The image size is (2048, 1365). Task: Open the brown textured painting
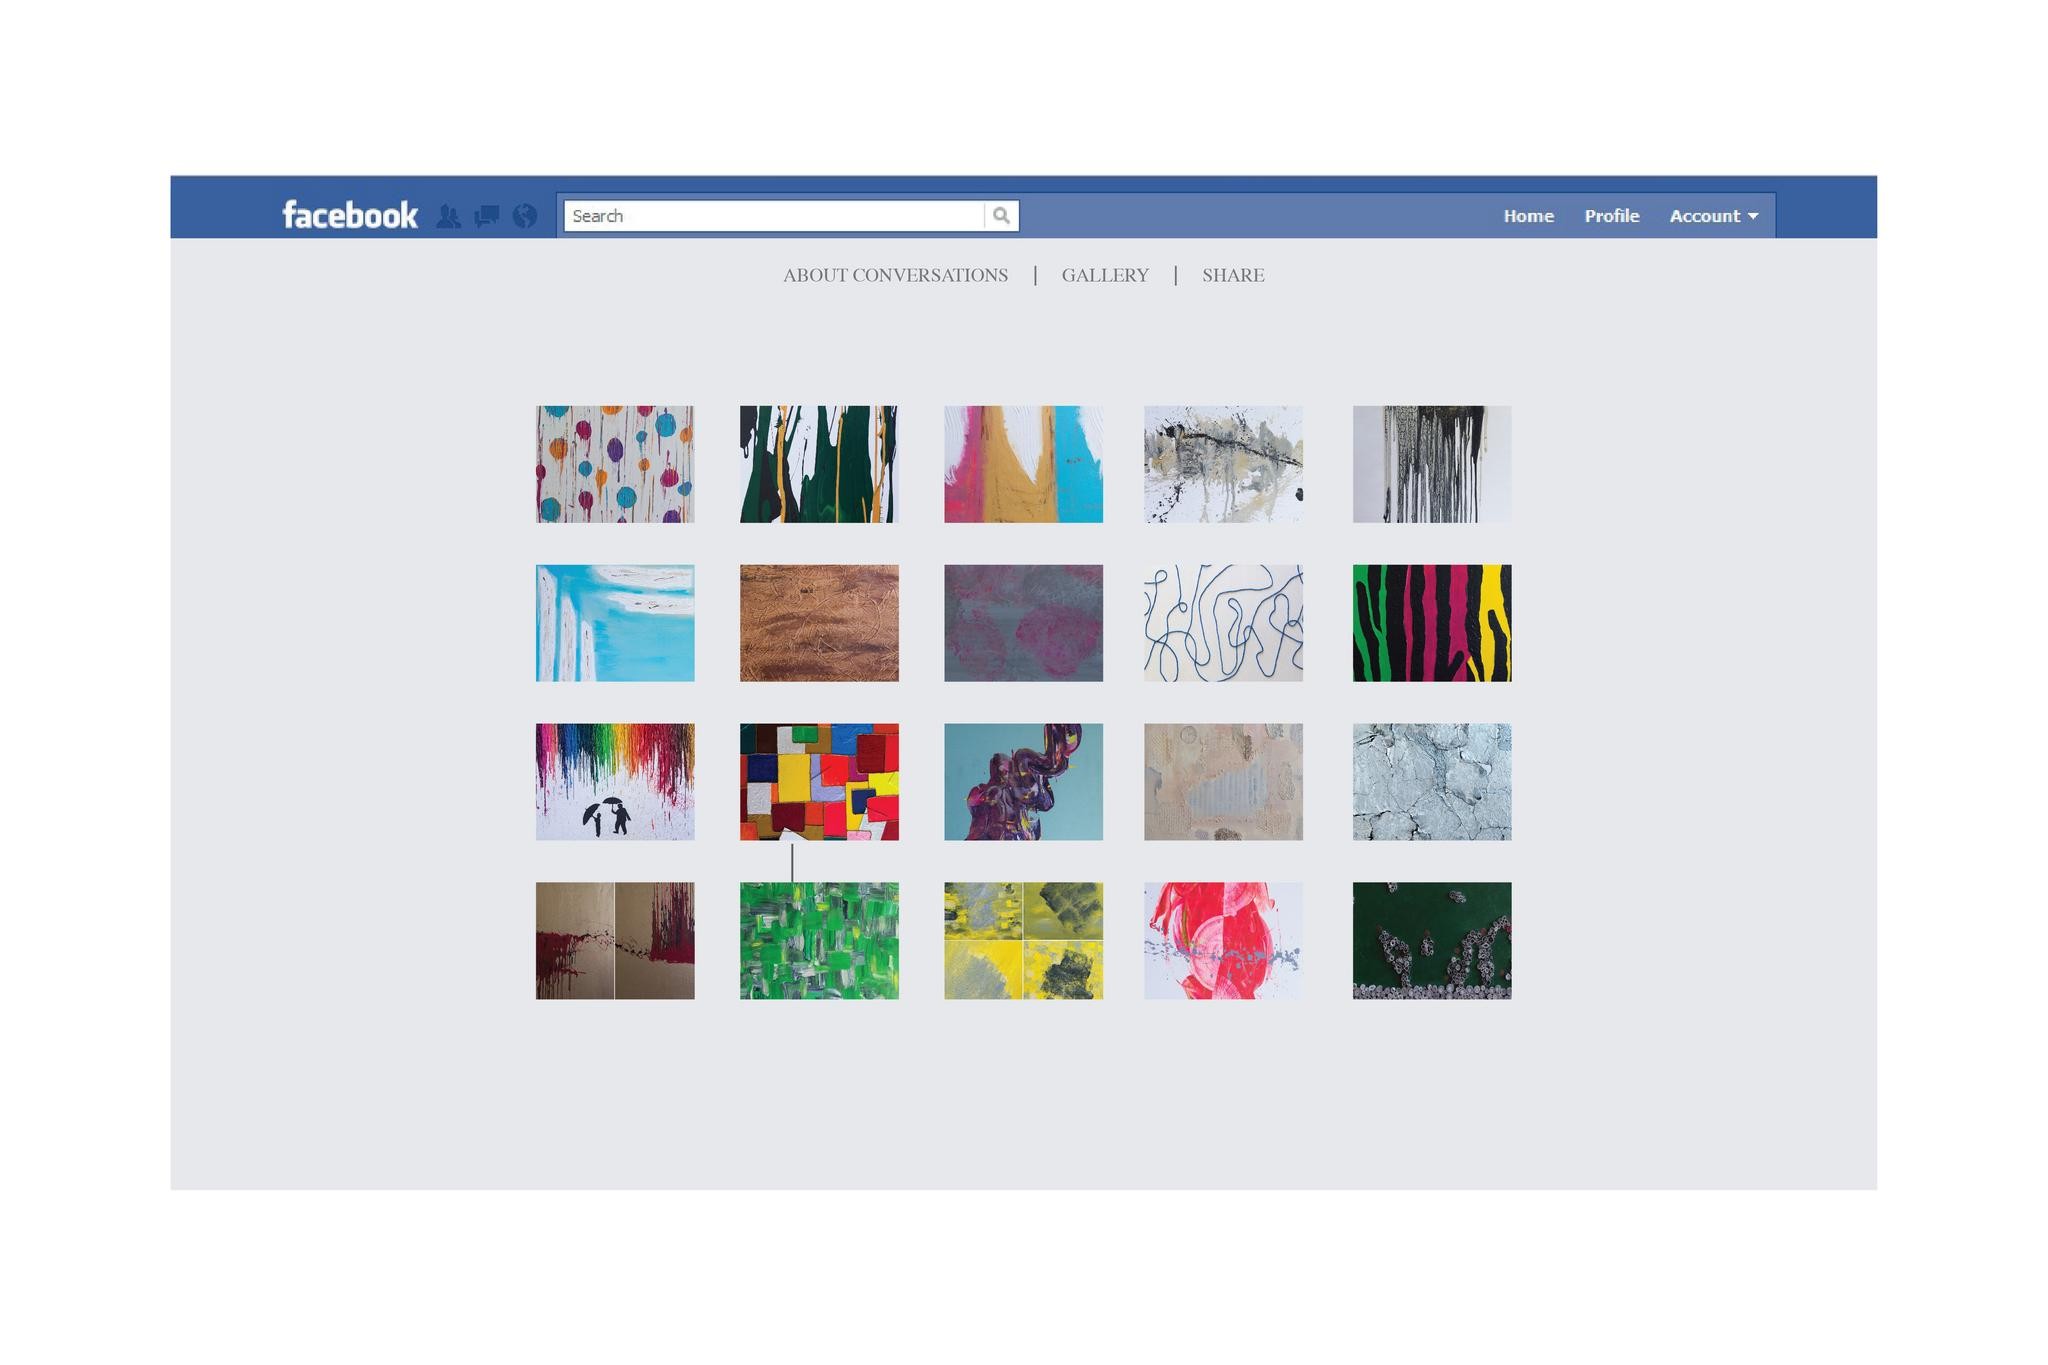[819, 623]
